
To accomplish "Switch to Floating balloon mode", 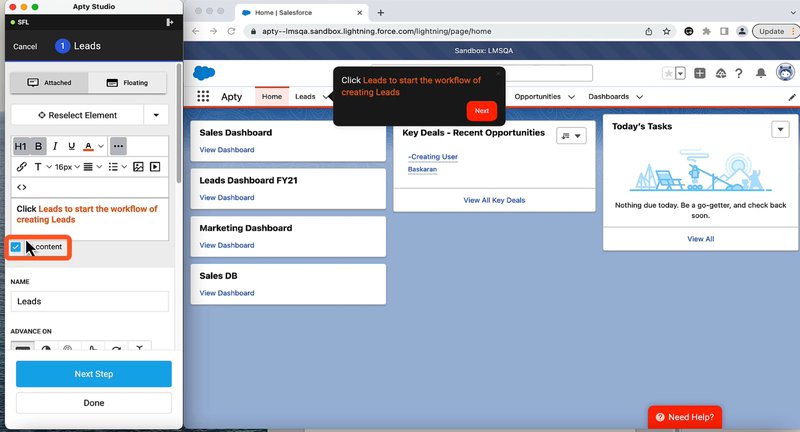I will tap(127, 83).
